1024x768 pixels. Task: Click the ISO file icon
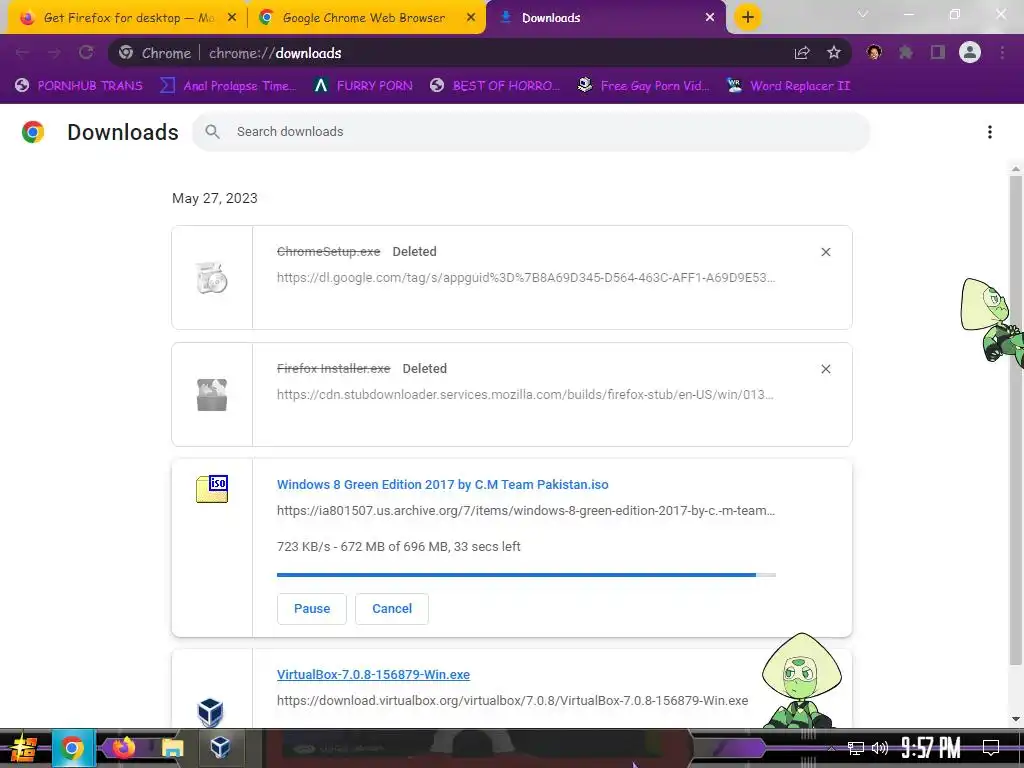[212, 488]
